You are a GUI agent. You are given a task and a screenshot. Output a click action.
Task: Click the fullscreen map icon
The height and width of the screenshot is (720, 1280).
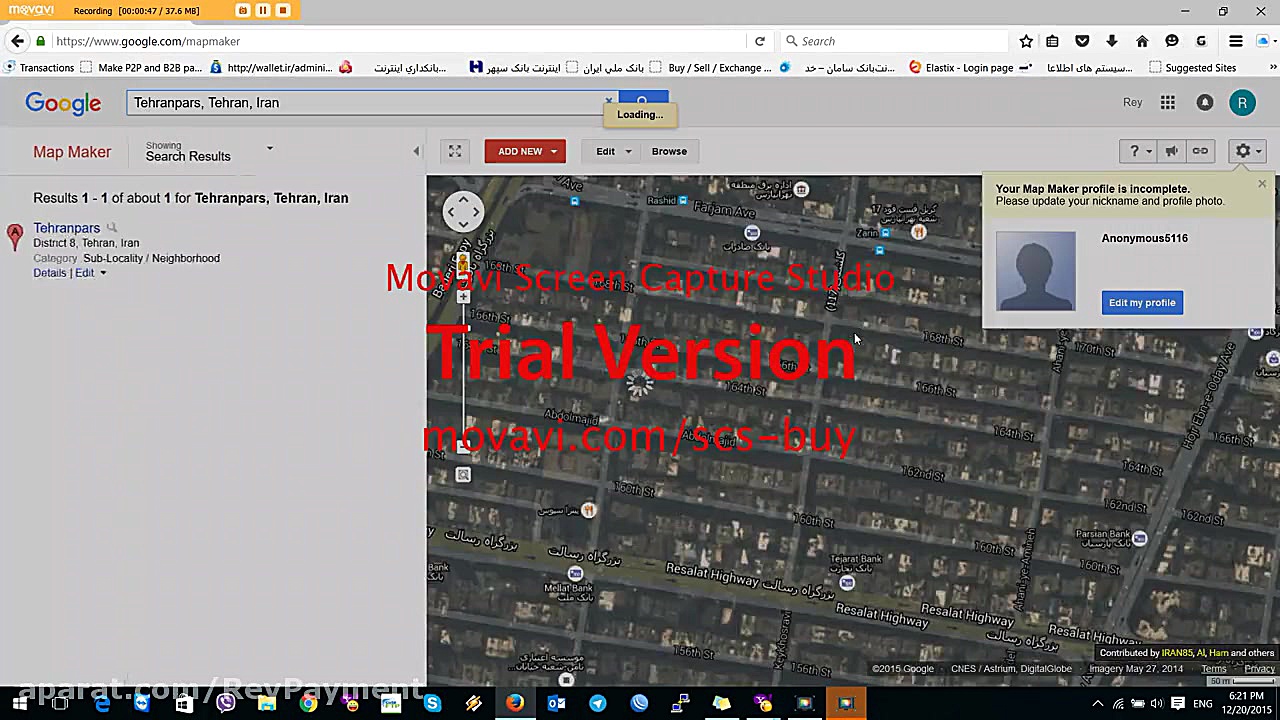click(455, 151)
